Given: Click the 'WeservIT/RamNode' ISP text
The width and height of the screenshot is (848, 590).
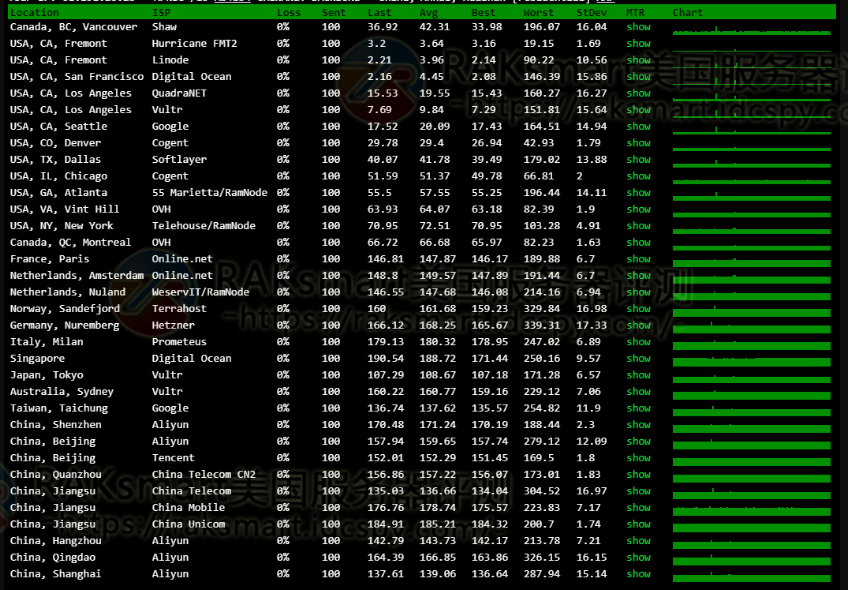Looking at the screenshot, I should 200,292.
